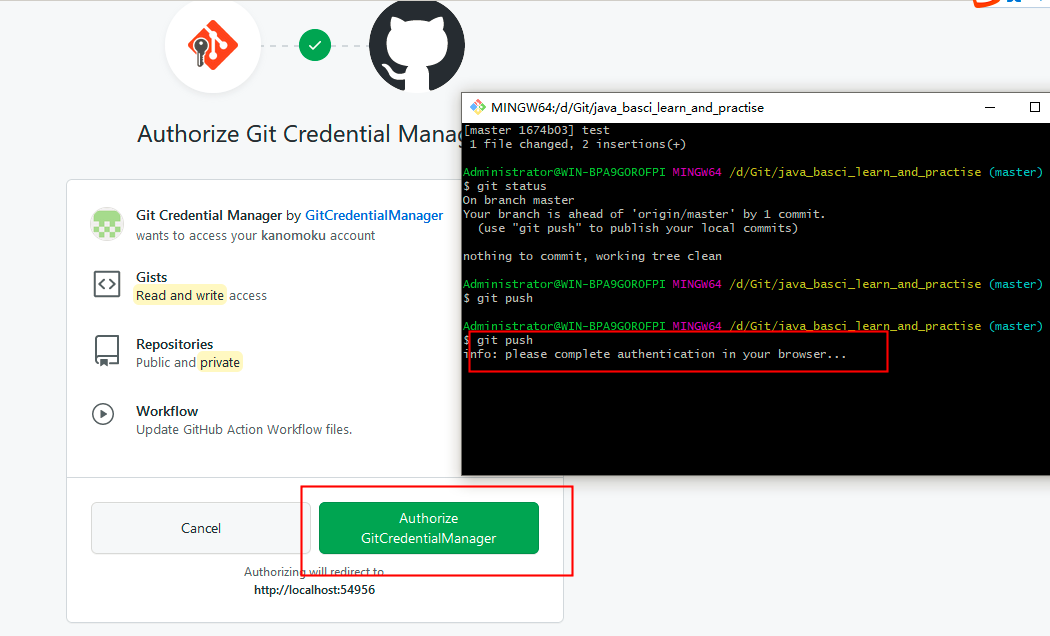Click the http://localhost:54956 redirect URL
This screenshot has height=636, width=1050.
click(x=314, y=590)
